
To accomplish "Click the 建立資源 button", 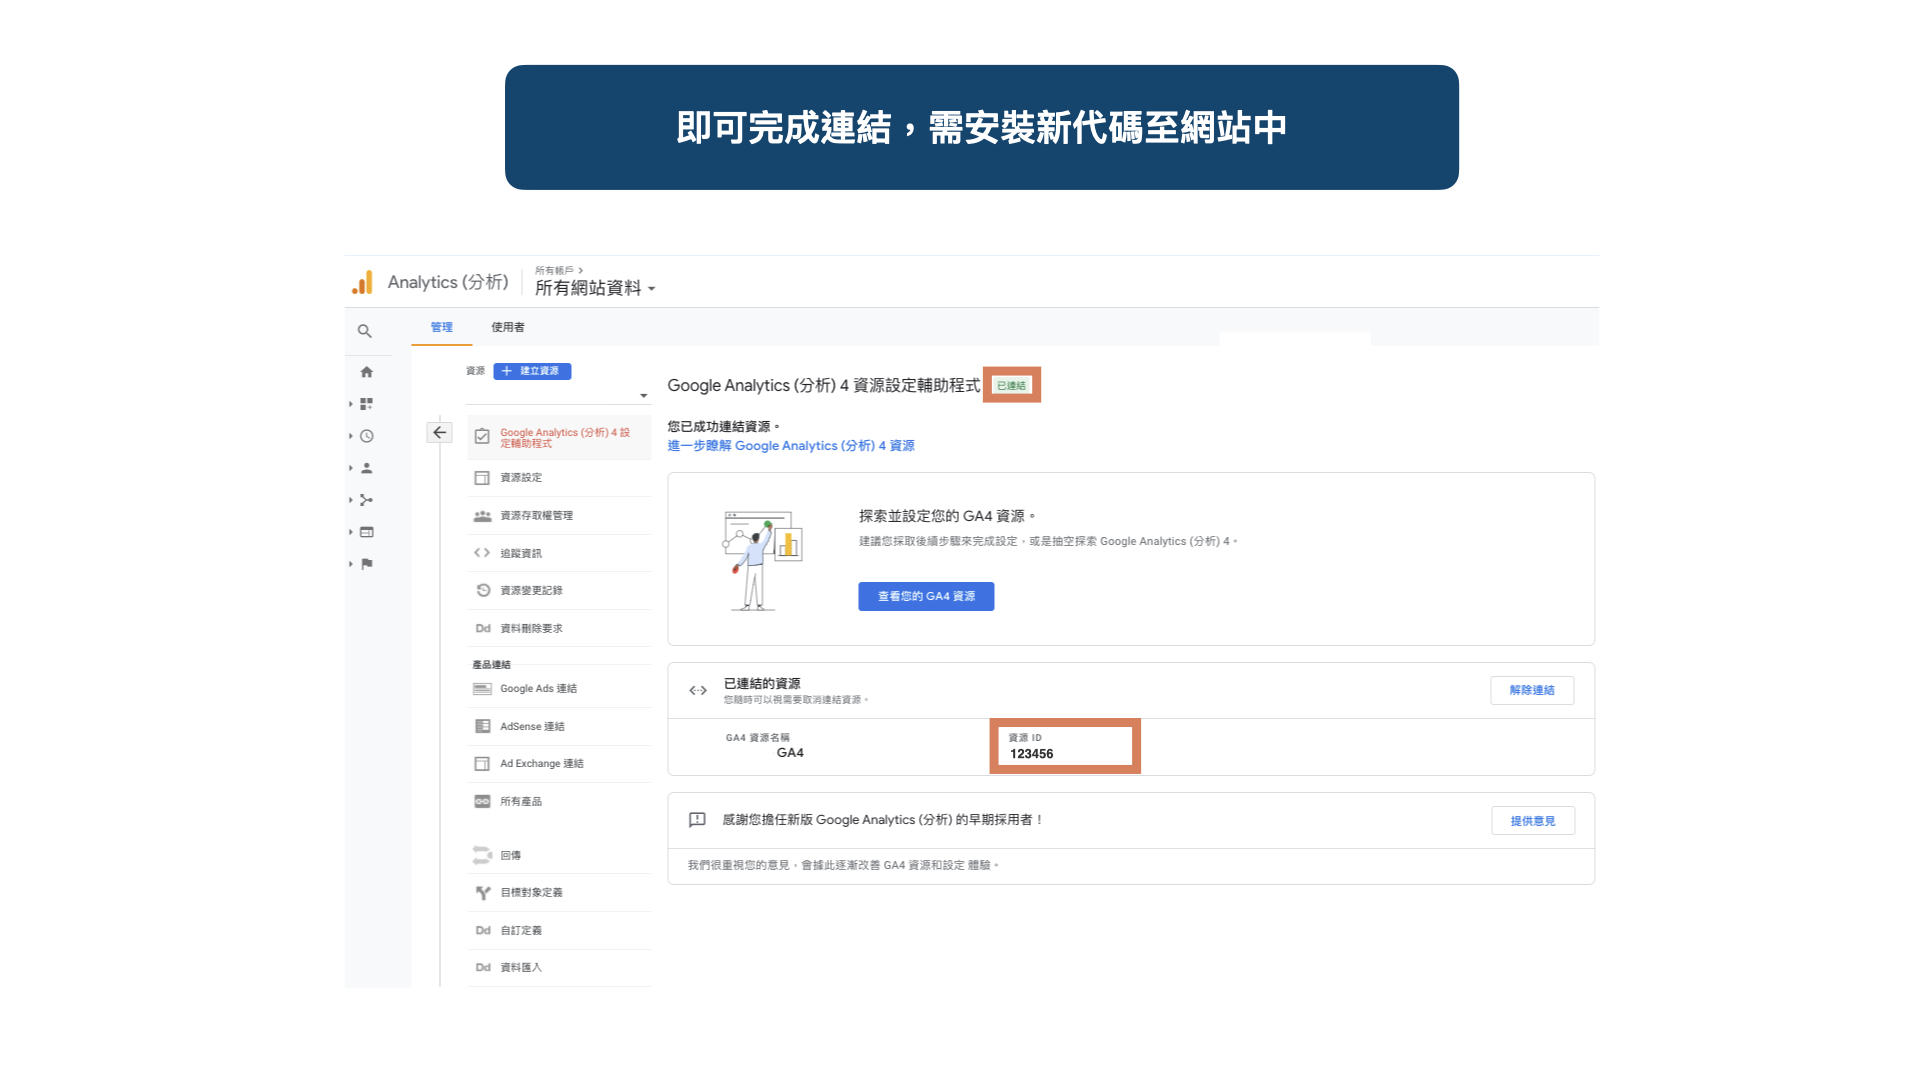I will (532, 371).
